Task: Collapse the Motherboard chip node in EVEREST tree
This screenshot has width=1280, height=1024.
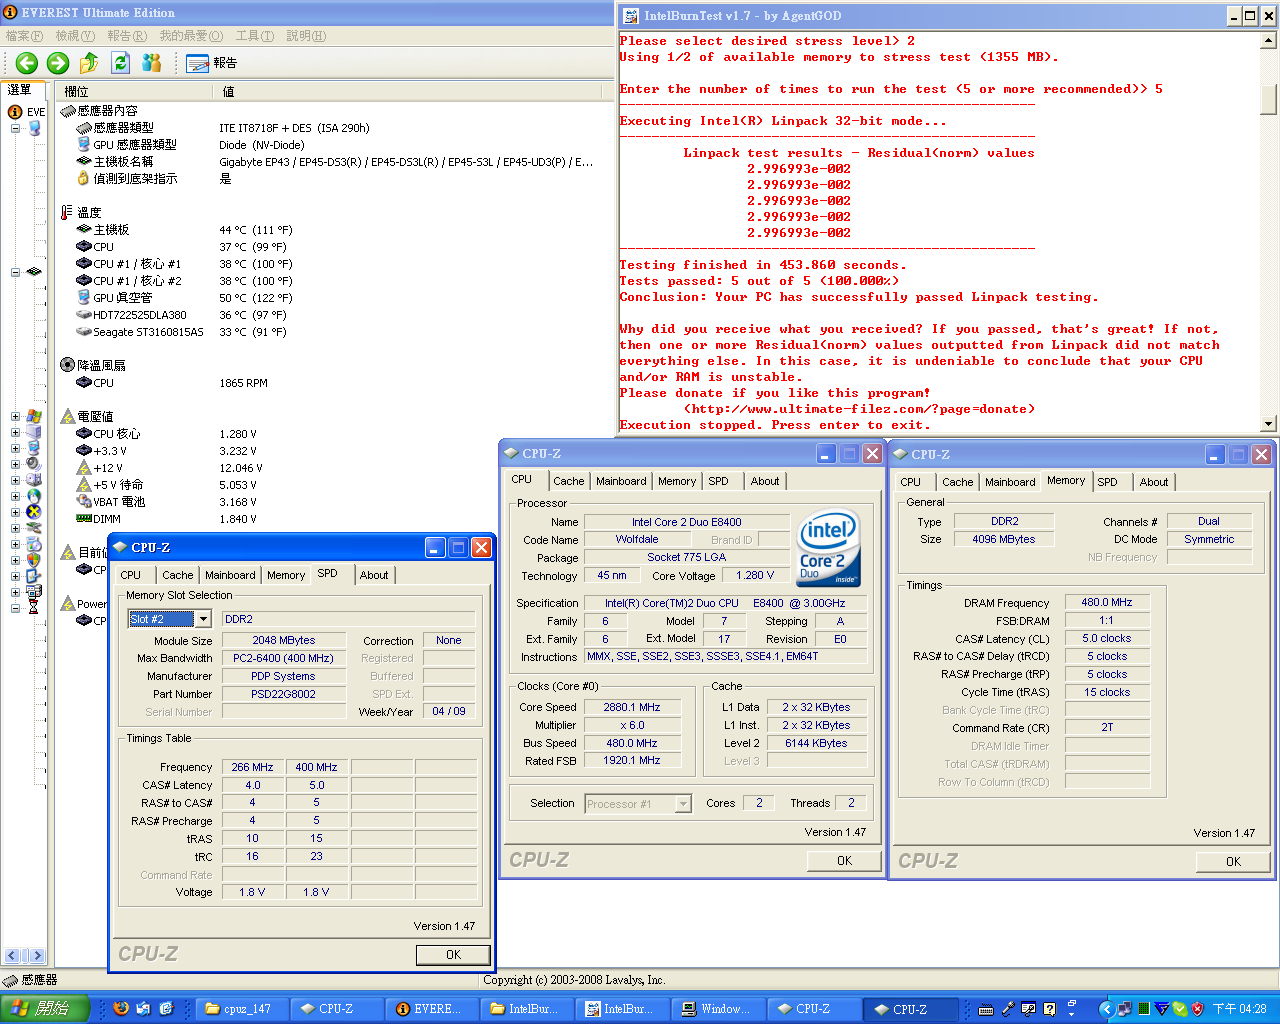Action: point(15,272)
